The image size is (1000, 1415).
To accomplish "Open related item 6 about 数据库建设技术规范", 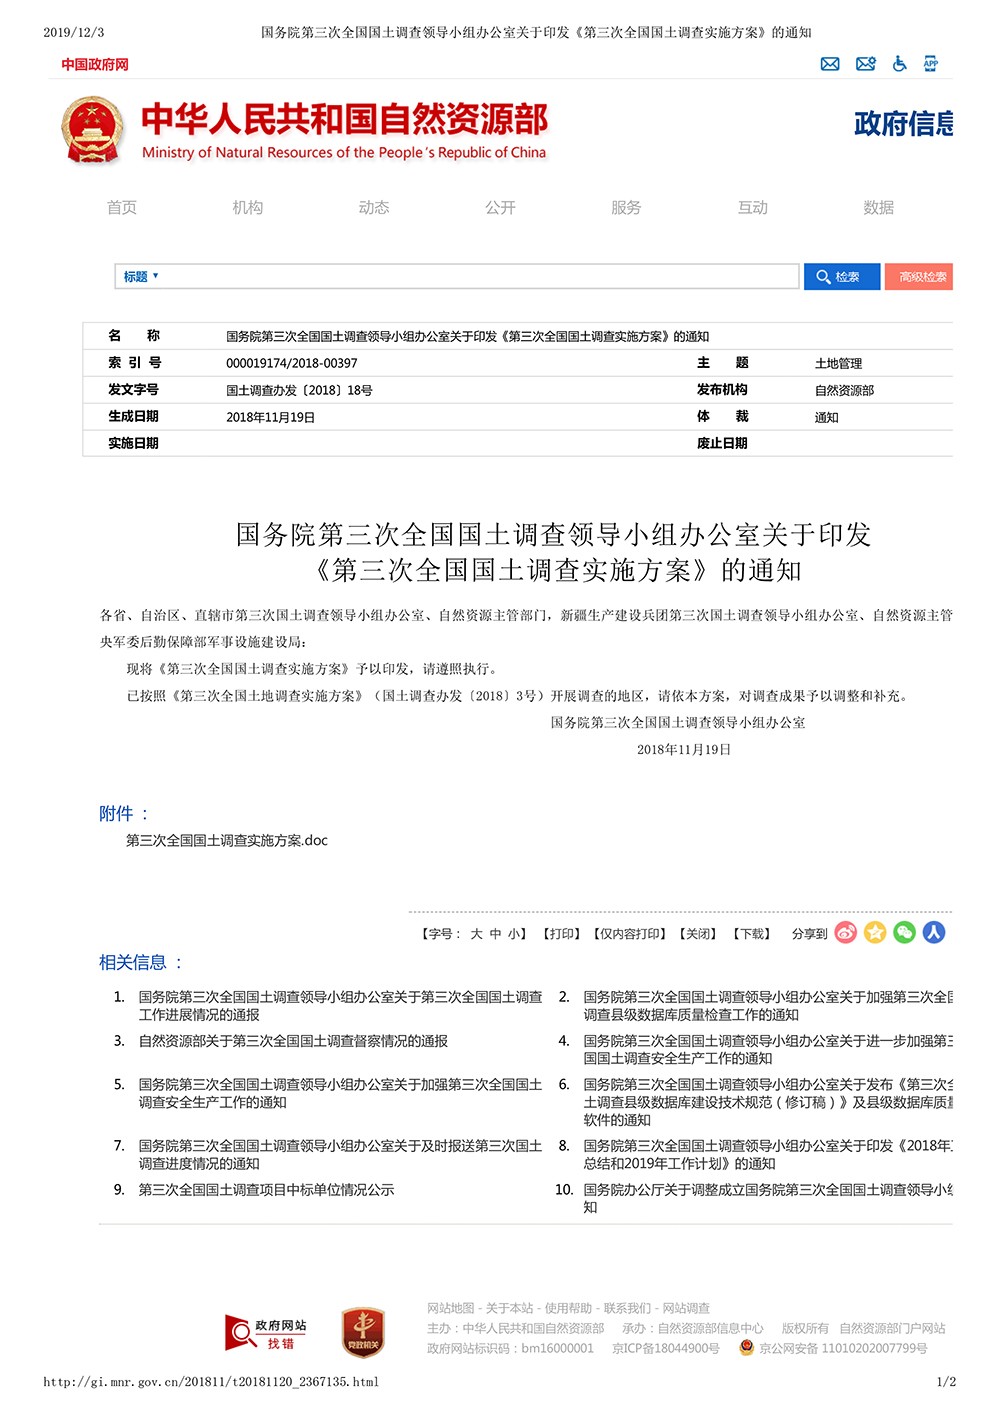I will pyautogui.click(x=768, y=1102).
